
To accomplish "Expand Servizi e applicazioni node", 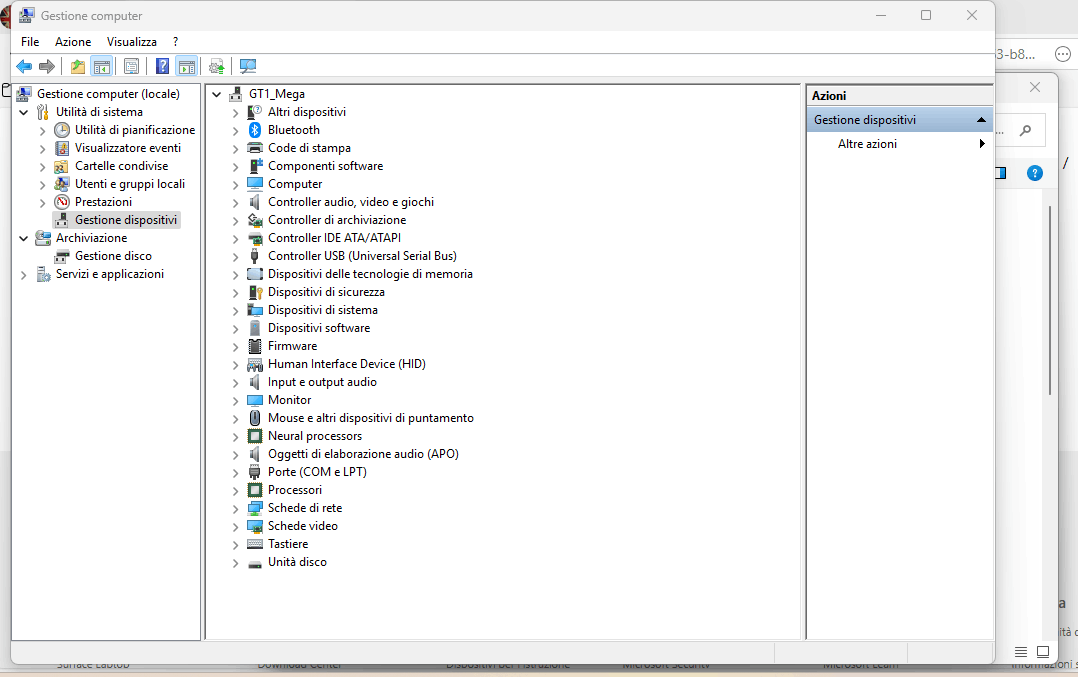I will click(24, 275).
